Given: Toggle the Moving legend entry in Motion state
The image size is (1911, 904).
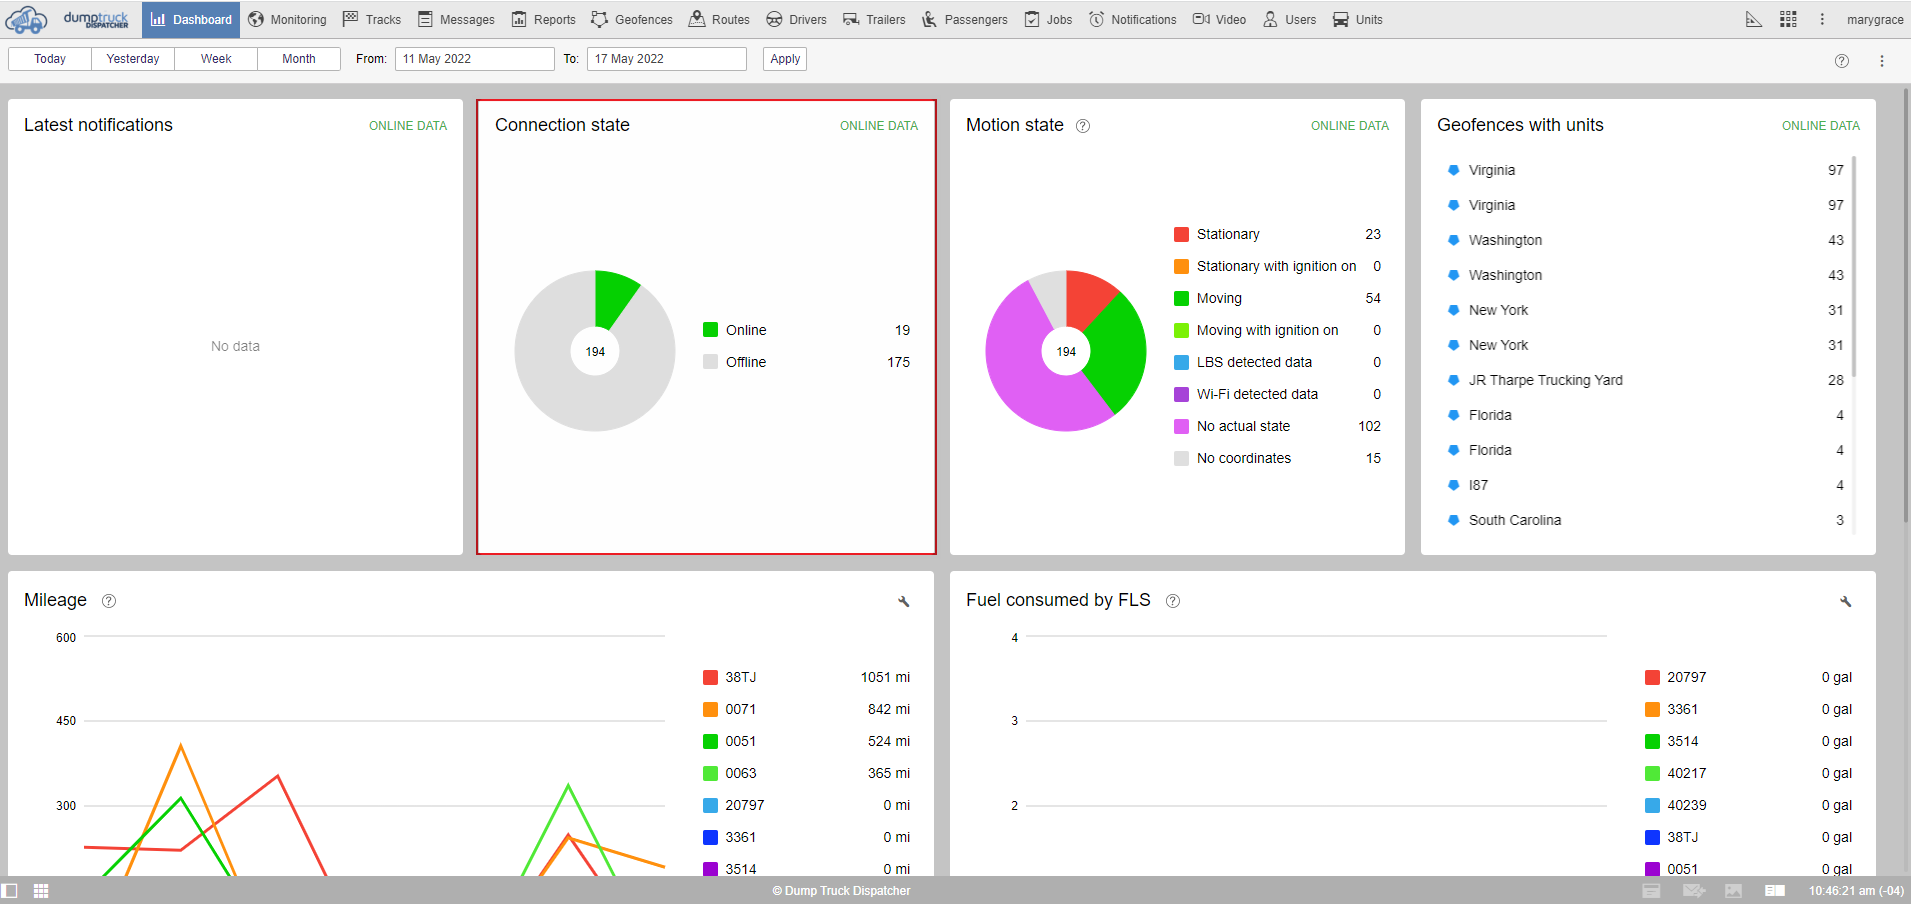Looking at the screenshot, I should [x=1218, y=298].
